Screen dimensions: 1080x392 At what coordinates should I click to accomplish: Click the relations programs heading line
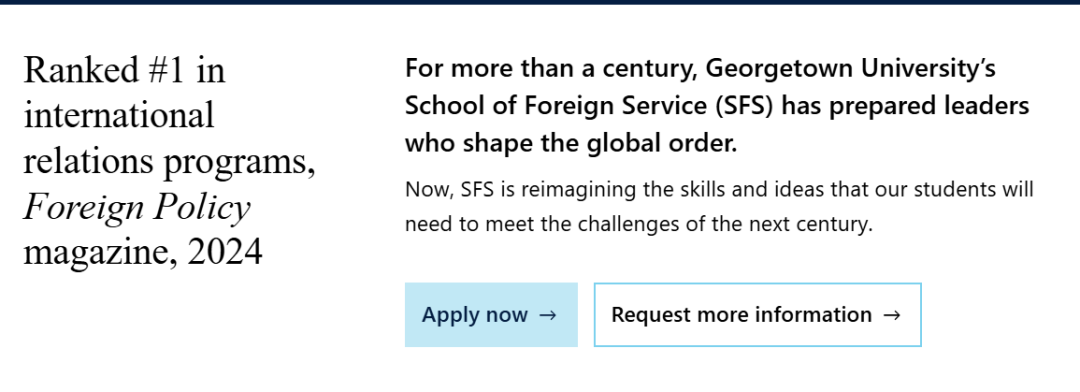169,163
